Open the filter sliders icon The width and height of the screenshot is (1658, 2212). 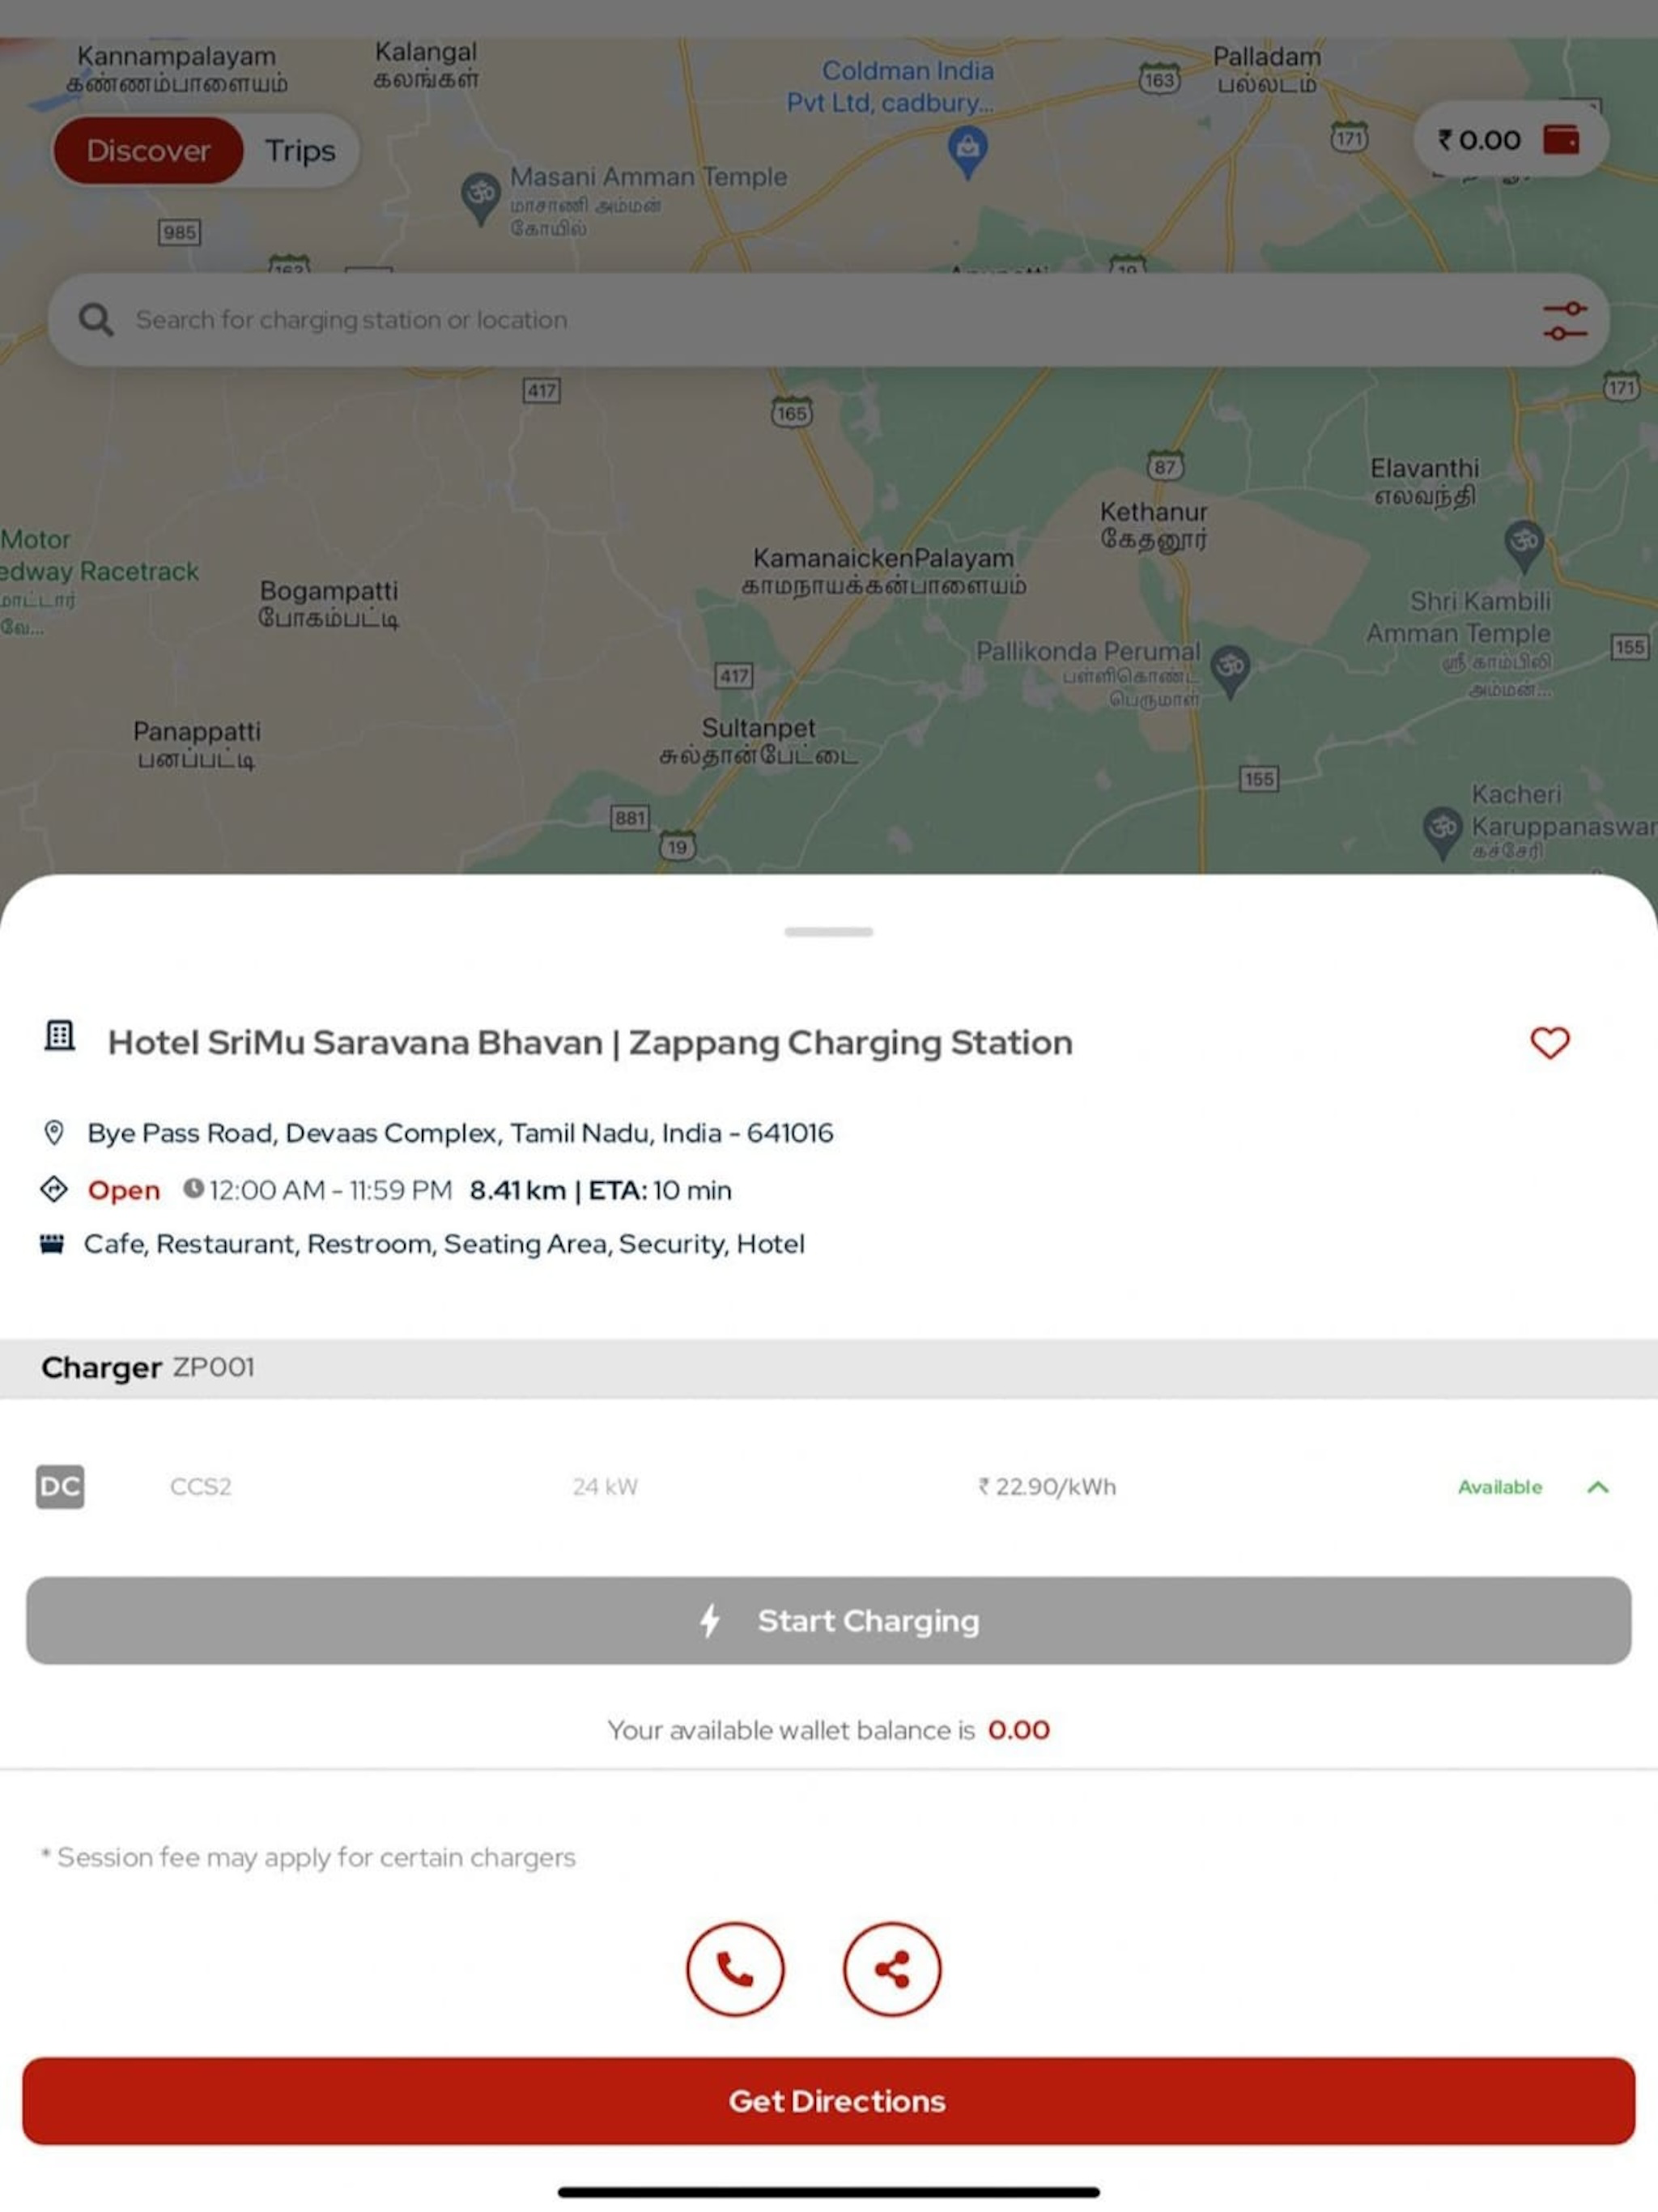(1564, 320)
